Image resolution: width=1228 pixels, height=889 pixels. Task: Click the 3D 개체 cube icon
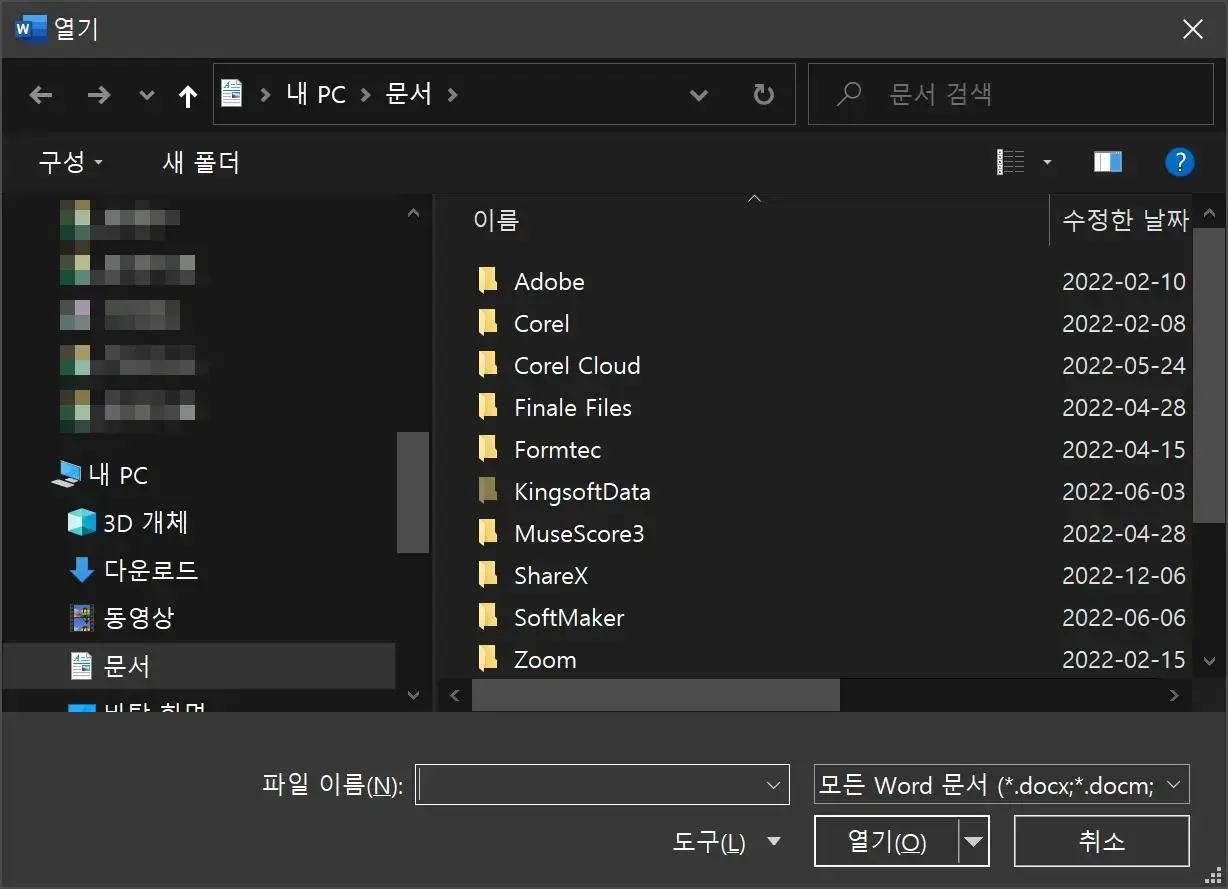pyautogui.click(x=81, y=523)
